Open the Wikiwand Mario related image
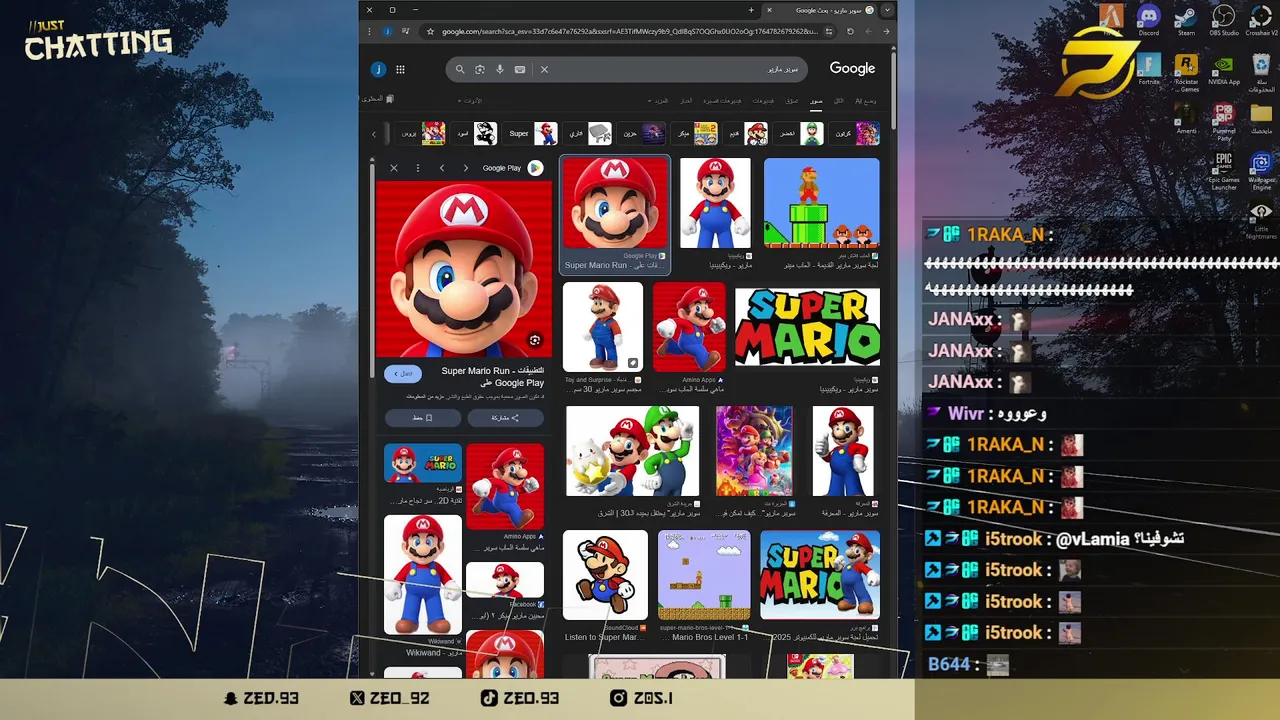Screen dimensions: 1280x720 pyautogui.click(x=423, y=575)
